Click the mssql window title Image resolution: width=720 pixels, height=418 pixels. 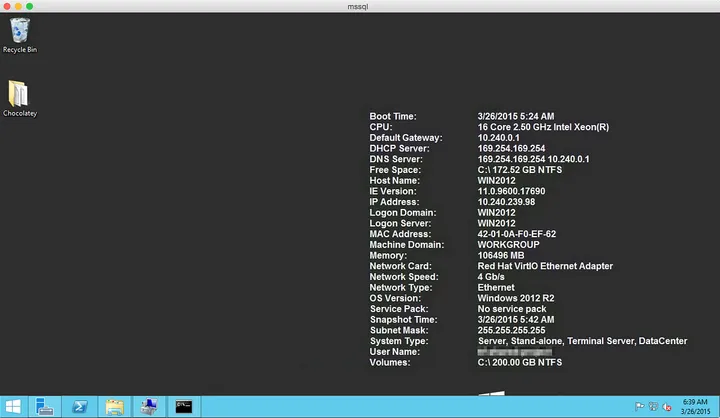point(358,6)
